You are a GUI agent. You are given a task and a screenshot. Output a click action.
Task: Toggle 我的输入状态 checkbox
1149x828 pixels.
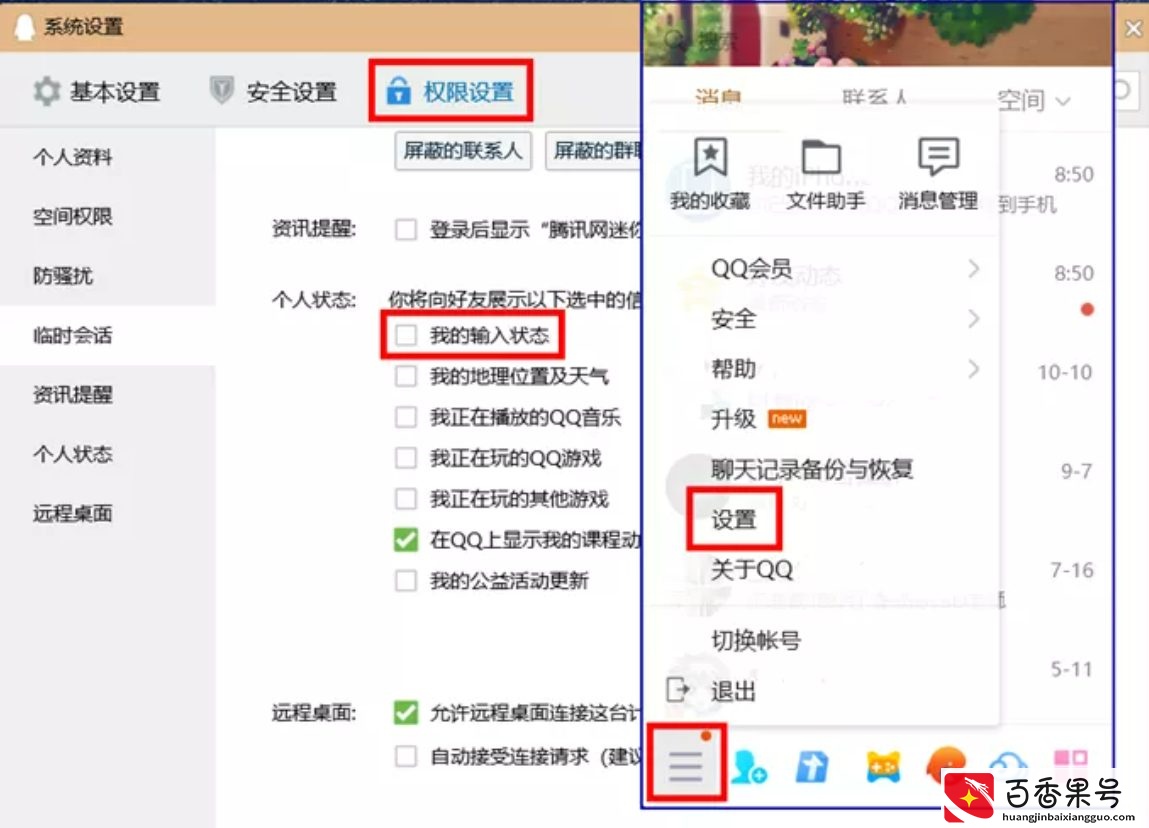tap(405, 335)
